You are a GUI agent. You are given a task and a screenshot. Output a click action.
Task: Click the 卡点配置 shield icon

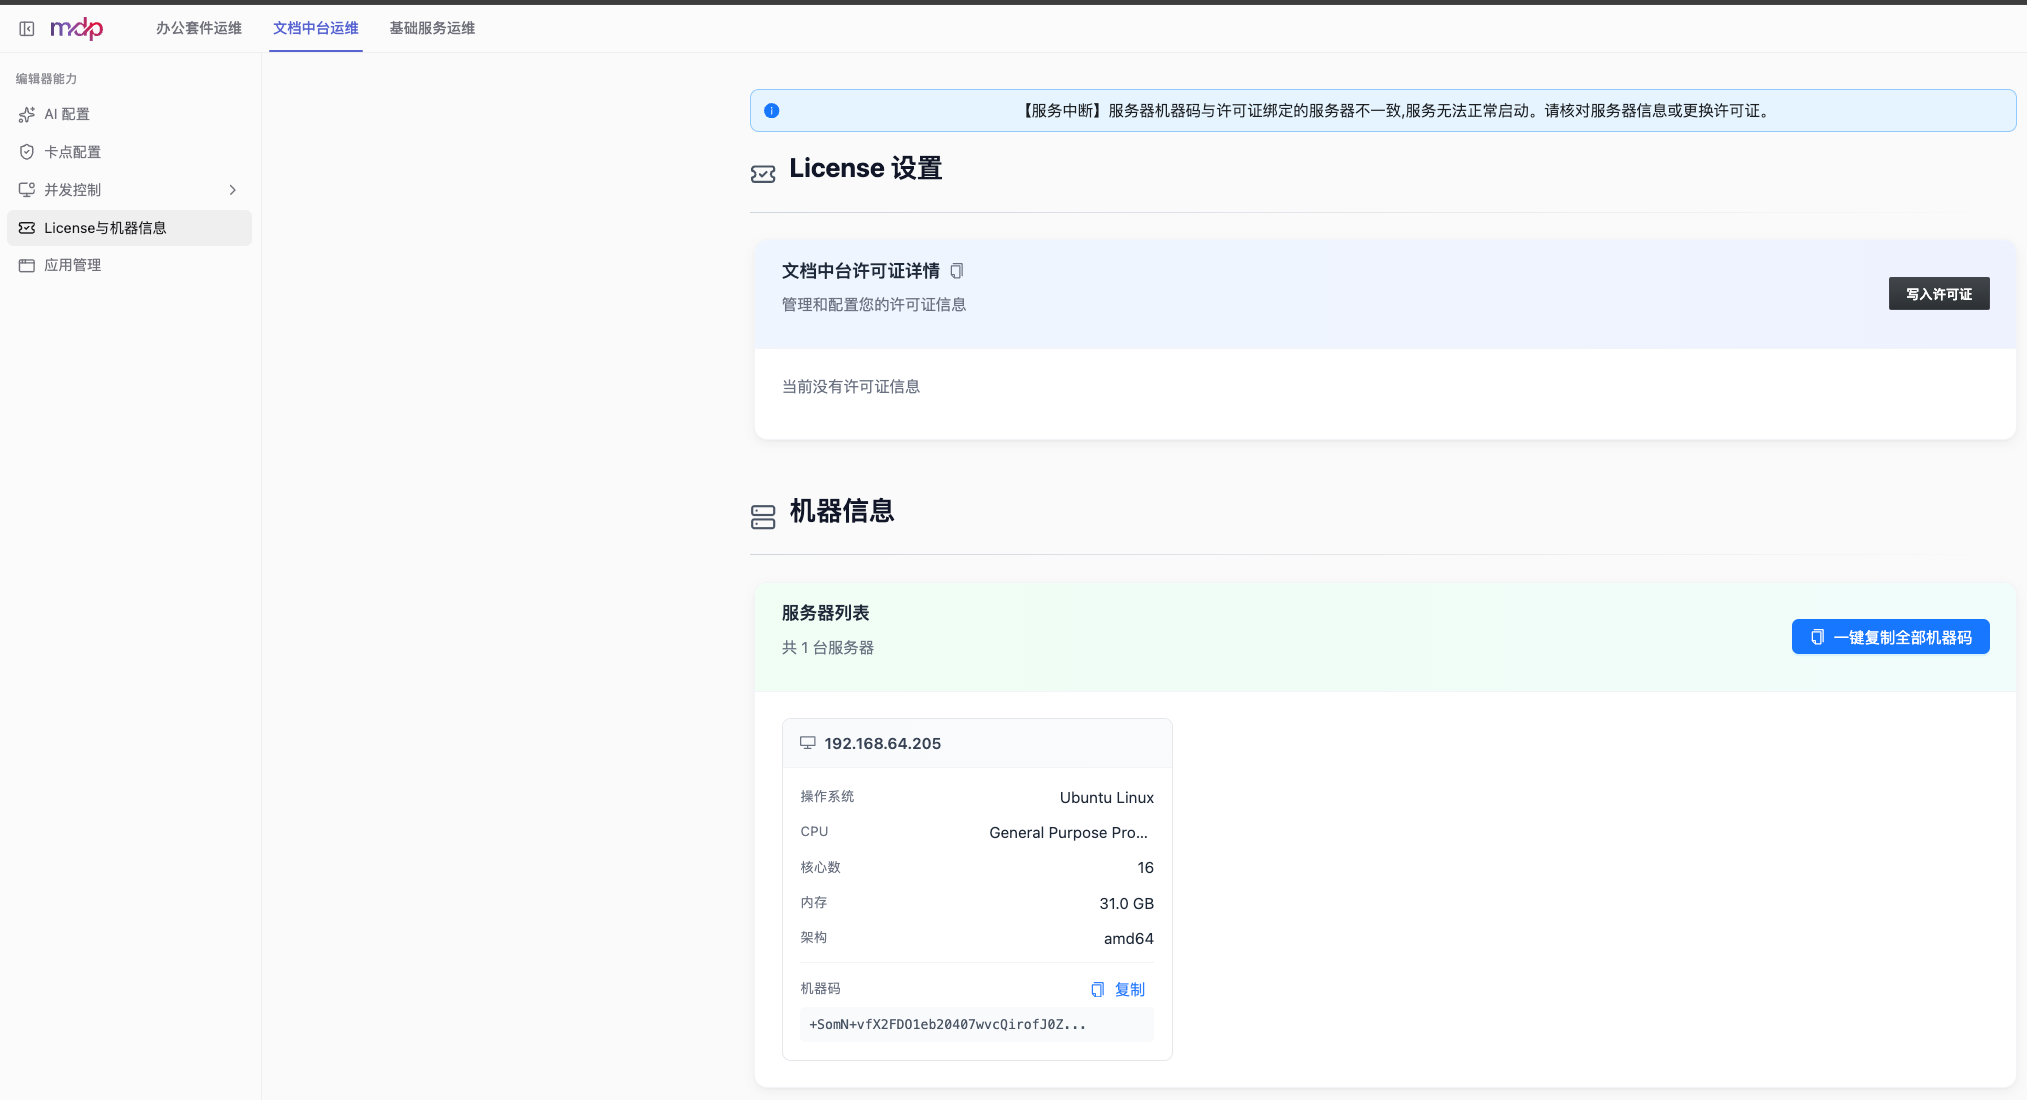point(27,152)
